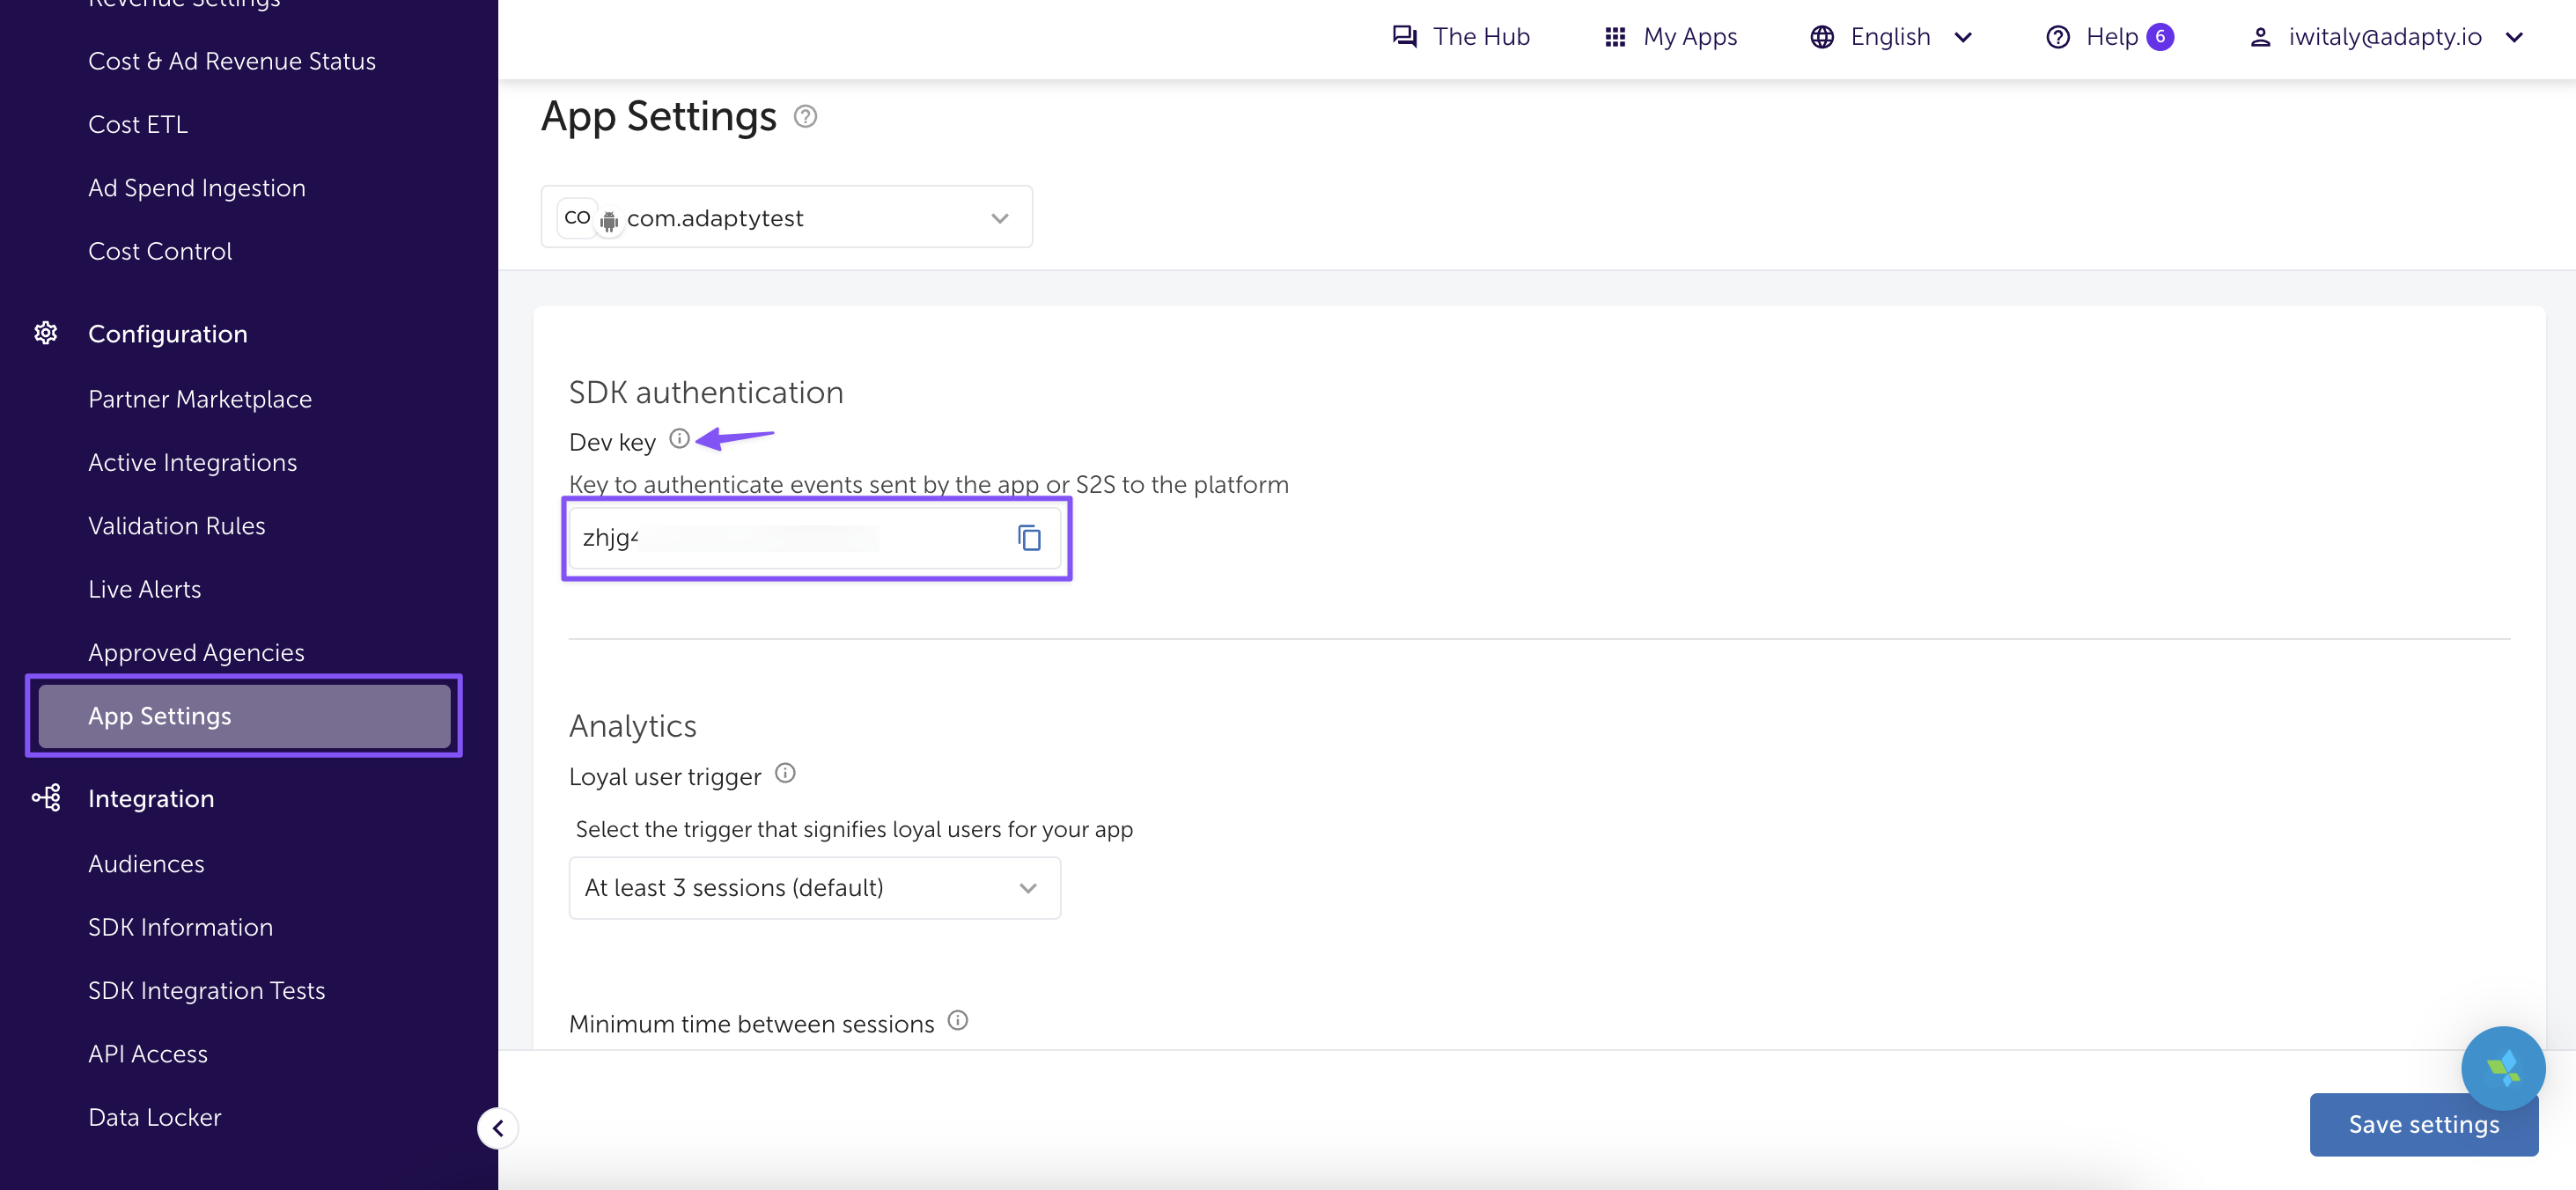Click the App Settings help question icon
This screenshot has height=1190, width=2576.
tap(805, 117)
